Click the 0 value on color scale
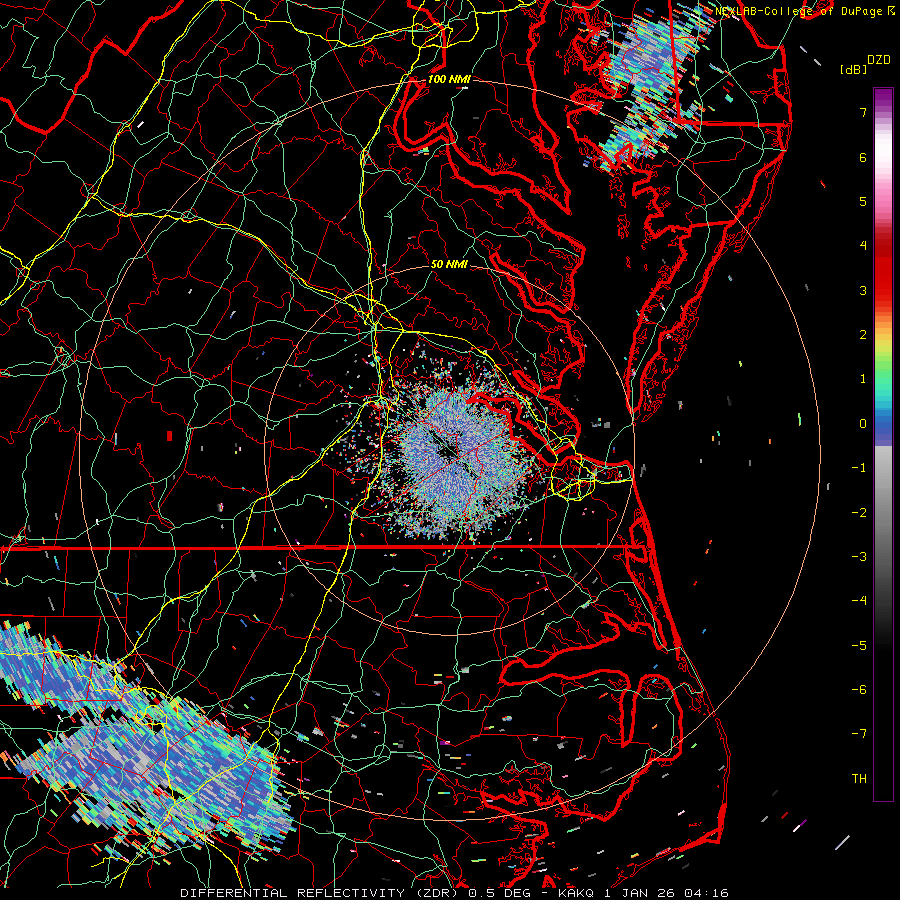This screenshot has width=900, height=900. pyautogui.click(x=863, y=424)
